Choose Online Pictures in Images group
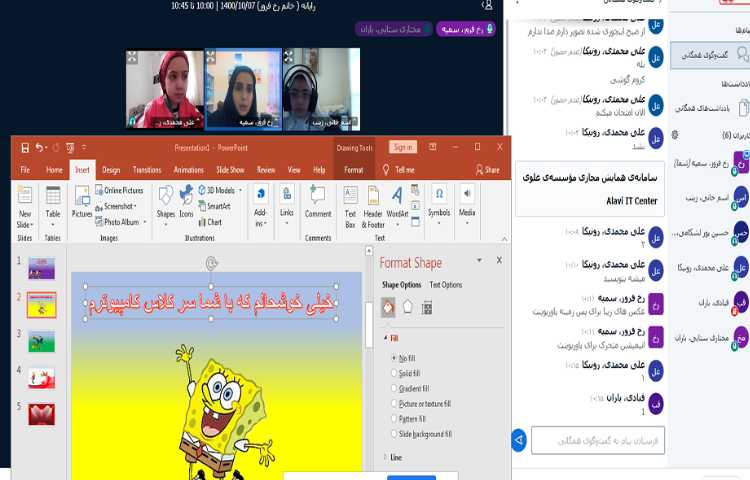Screen dimensions: 750x480 click(x=119, y=190)
